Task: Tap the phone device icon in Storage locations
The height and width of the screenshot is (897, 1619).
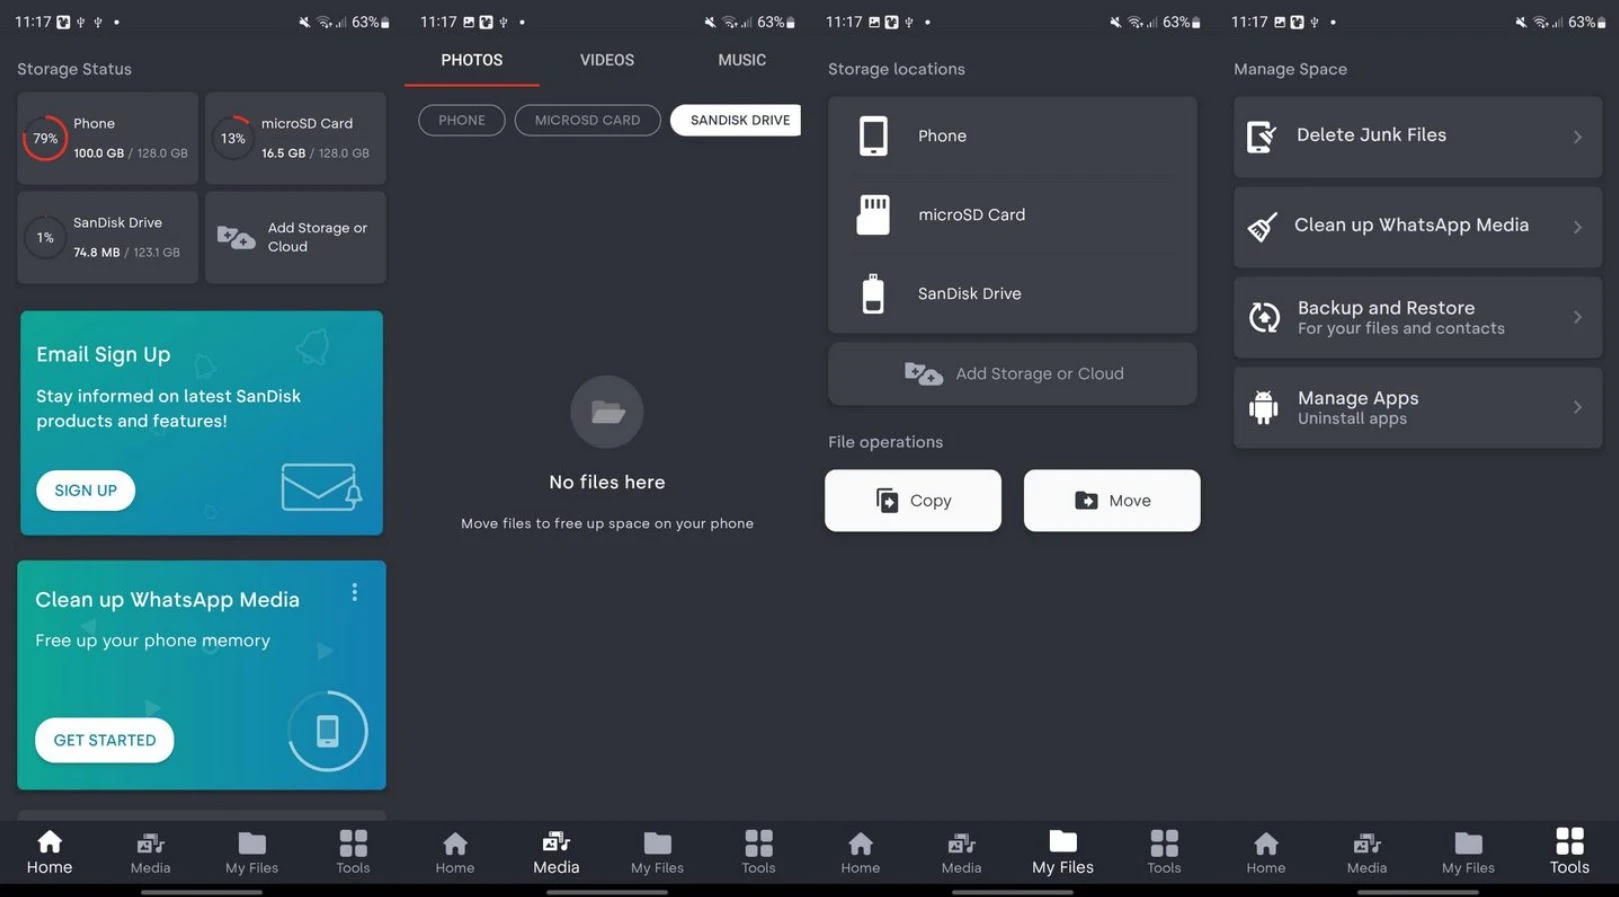Action: 873,136
